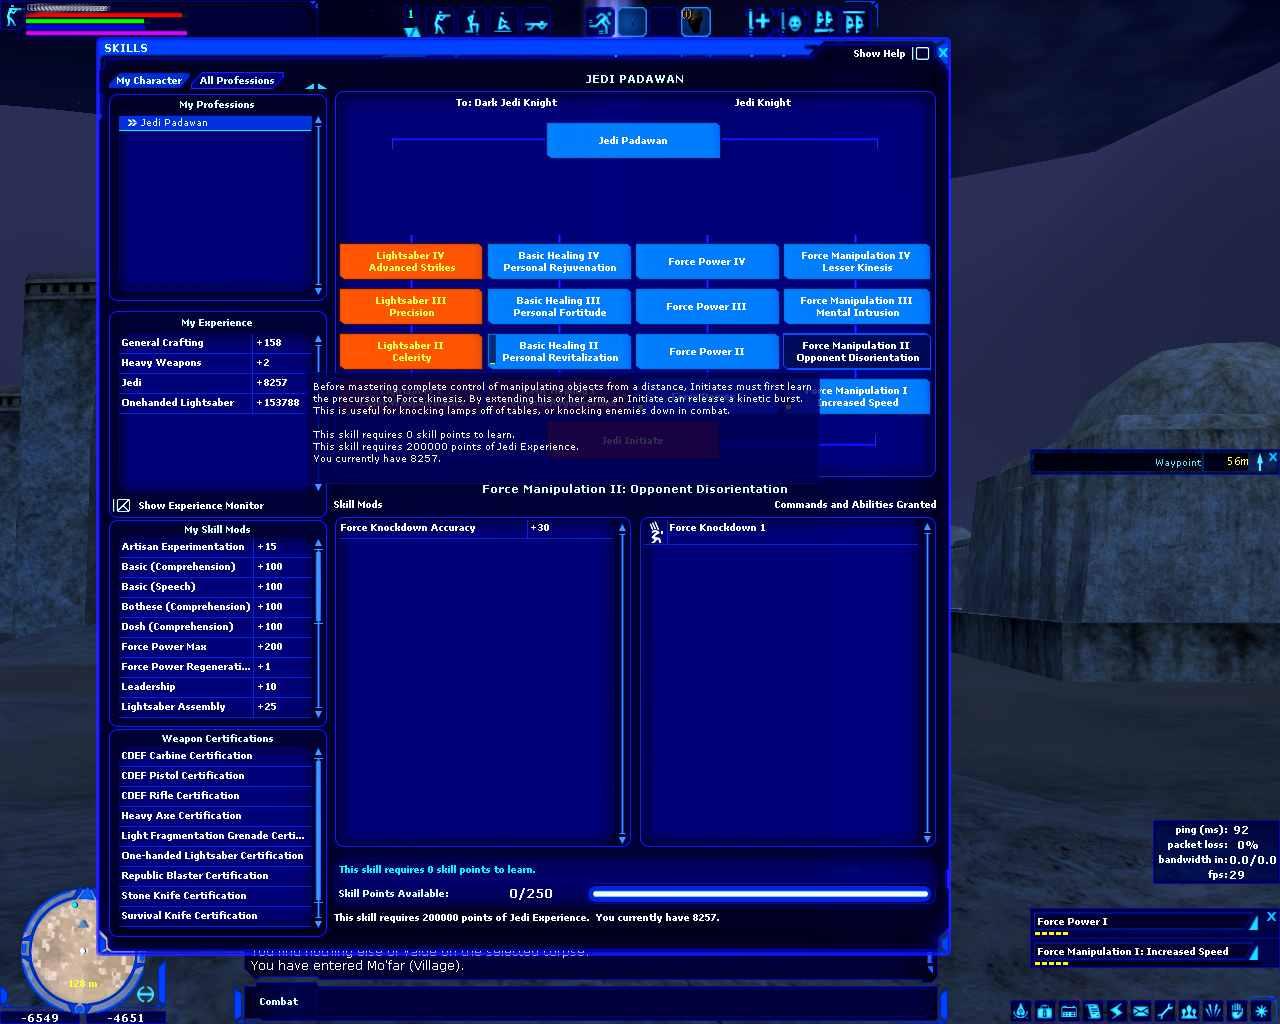Switch to the My Character tab
The height and width of the screenshot is (1024, 1280).
[149, 80]
